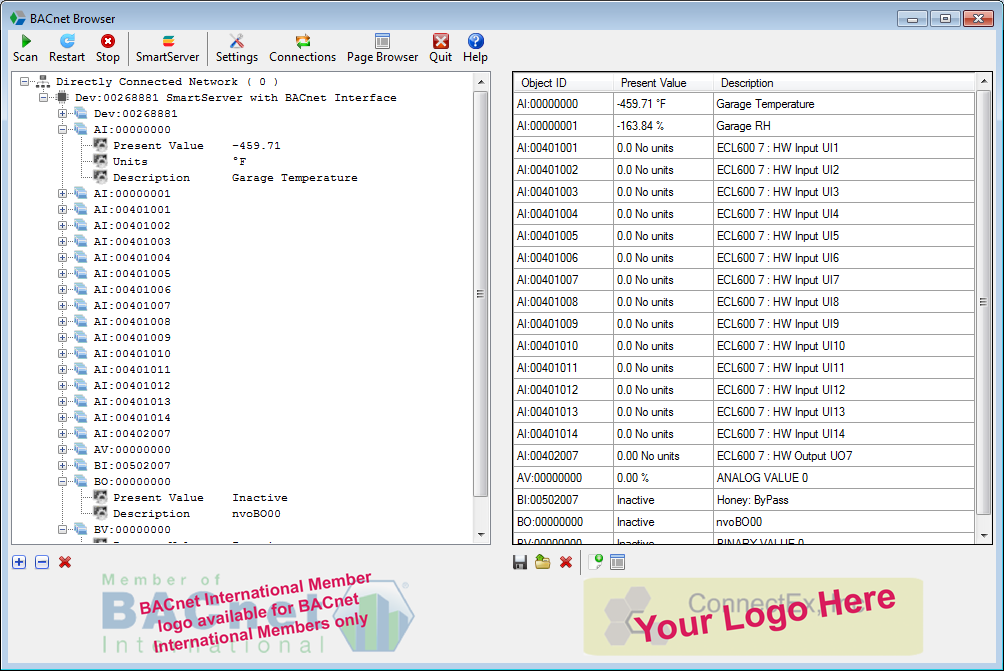Click the table view icon below grid
1004x671 pixels.
[617, 562]
